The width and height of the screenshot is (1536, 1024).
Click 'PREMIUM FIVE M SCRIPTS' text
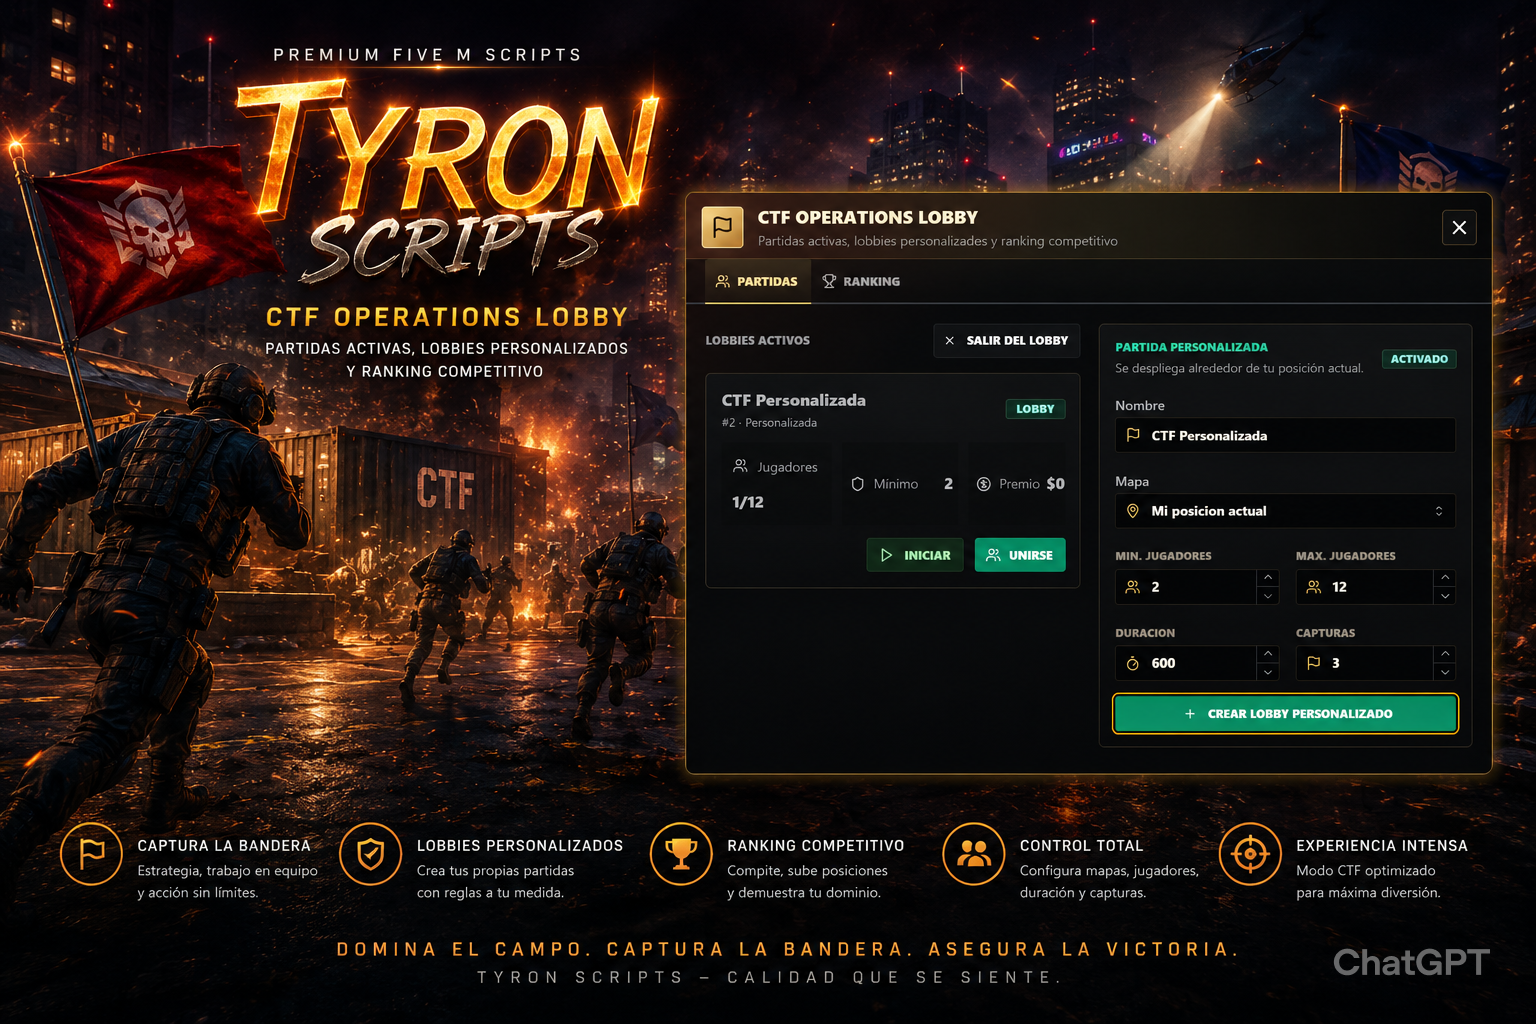click(428, 55)
